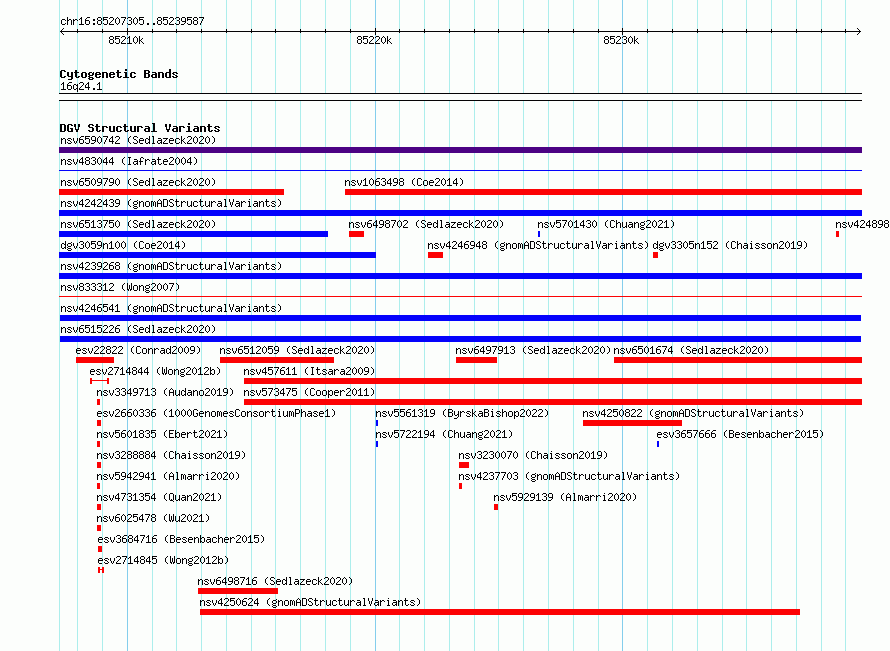This screenshot has height=651, width=890.
Task: Click nsv3349713 (Audano2019) label
Action: 165,392
